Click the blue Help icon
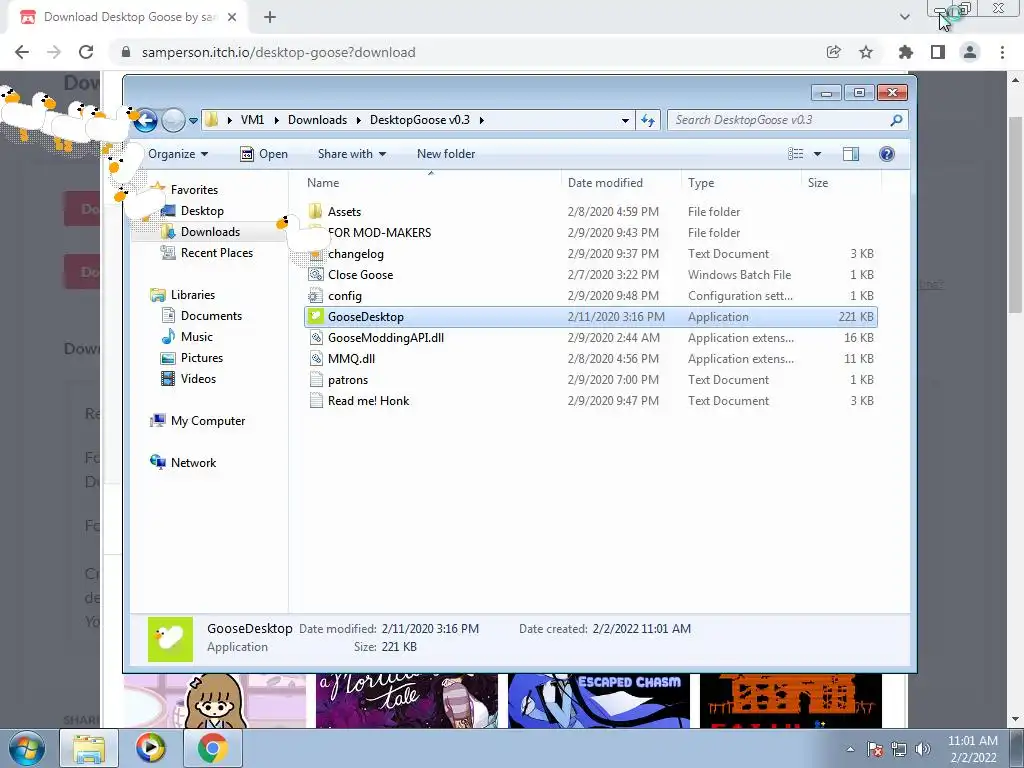Viewport: 1024px width, 768px height. [886, 154]
